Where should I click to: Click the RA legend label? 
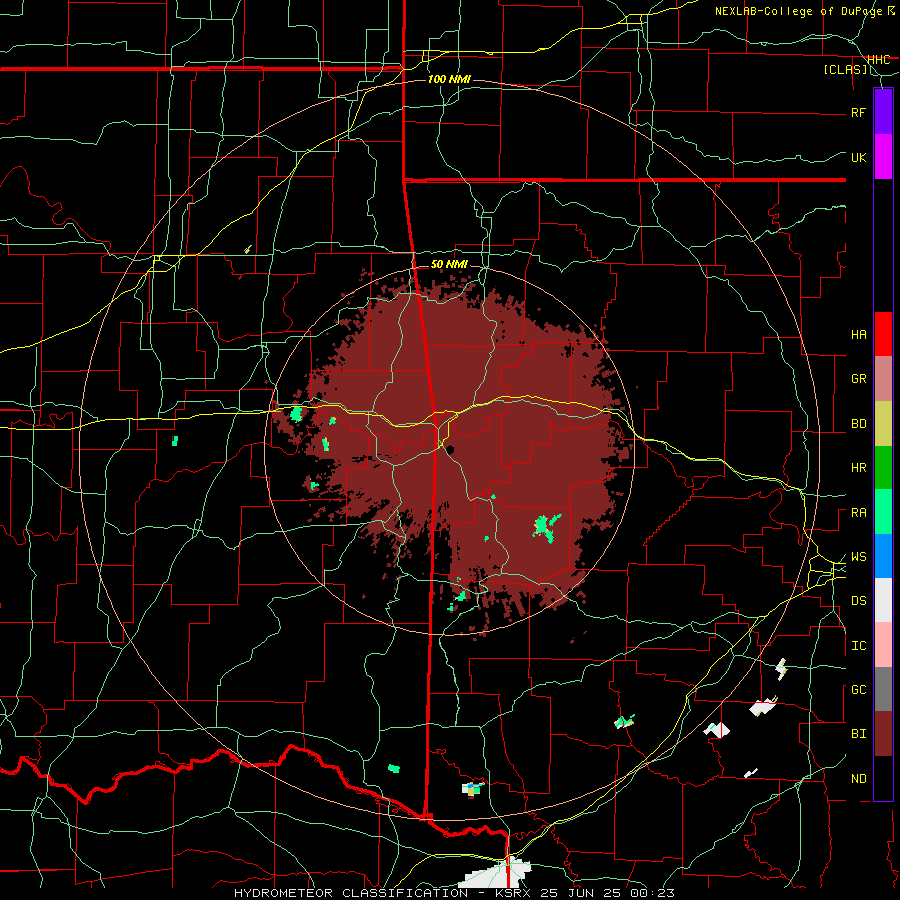858,513
